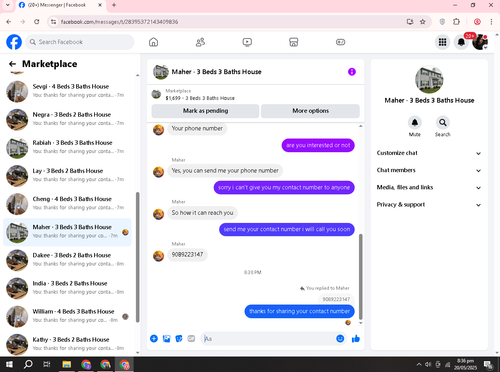
Task: Open William - 4 Beds 3 Baths House chat
Action: click(x=67, y=316)
